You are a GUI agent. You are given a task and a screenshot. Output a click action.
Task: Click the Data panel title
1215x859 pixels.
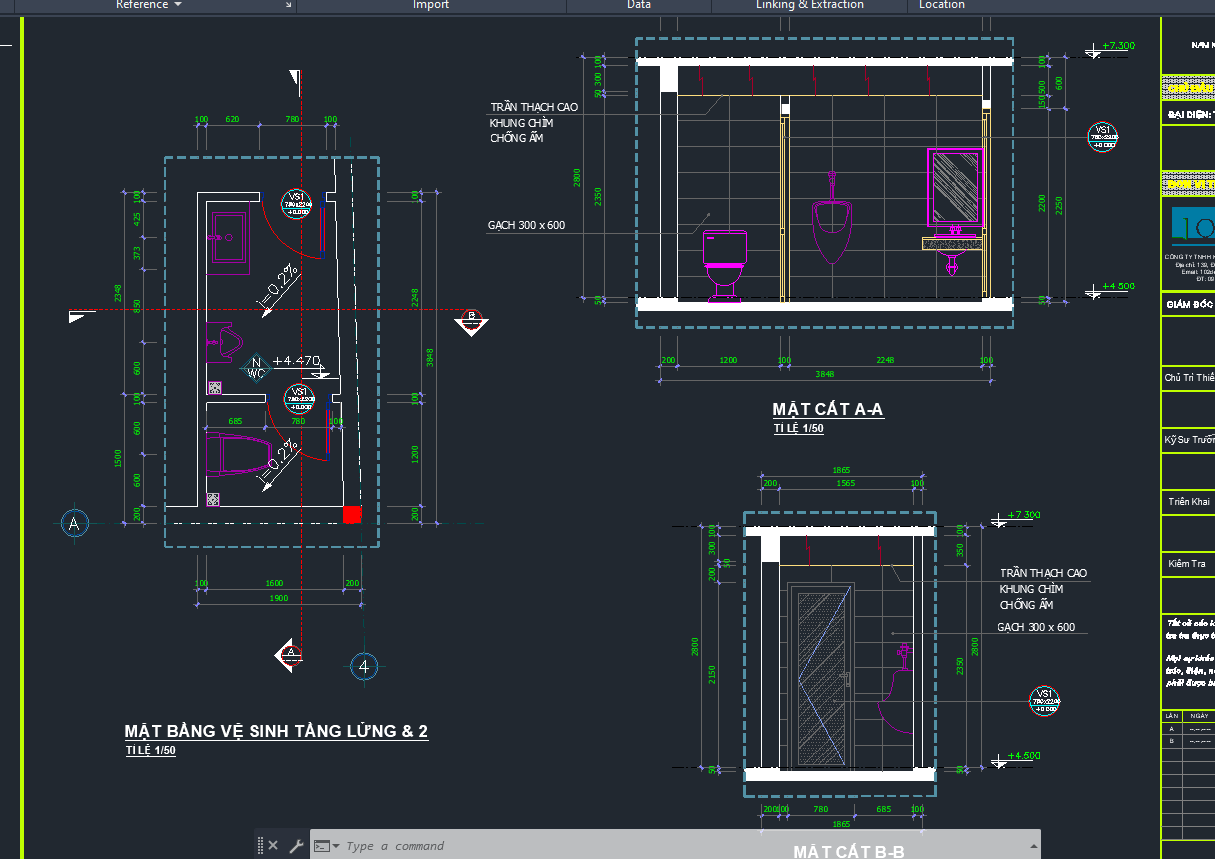pos(639,5)
